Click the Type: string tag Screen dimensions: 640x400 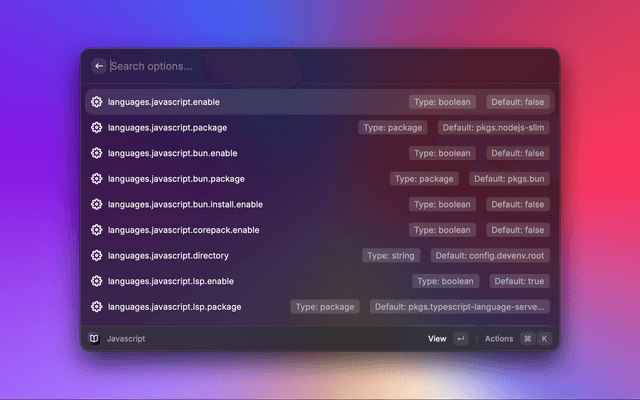tap(391, 256)
